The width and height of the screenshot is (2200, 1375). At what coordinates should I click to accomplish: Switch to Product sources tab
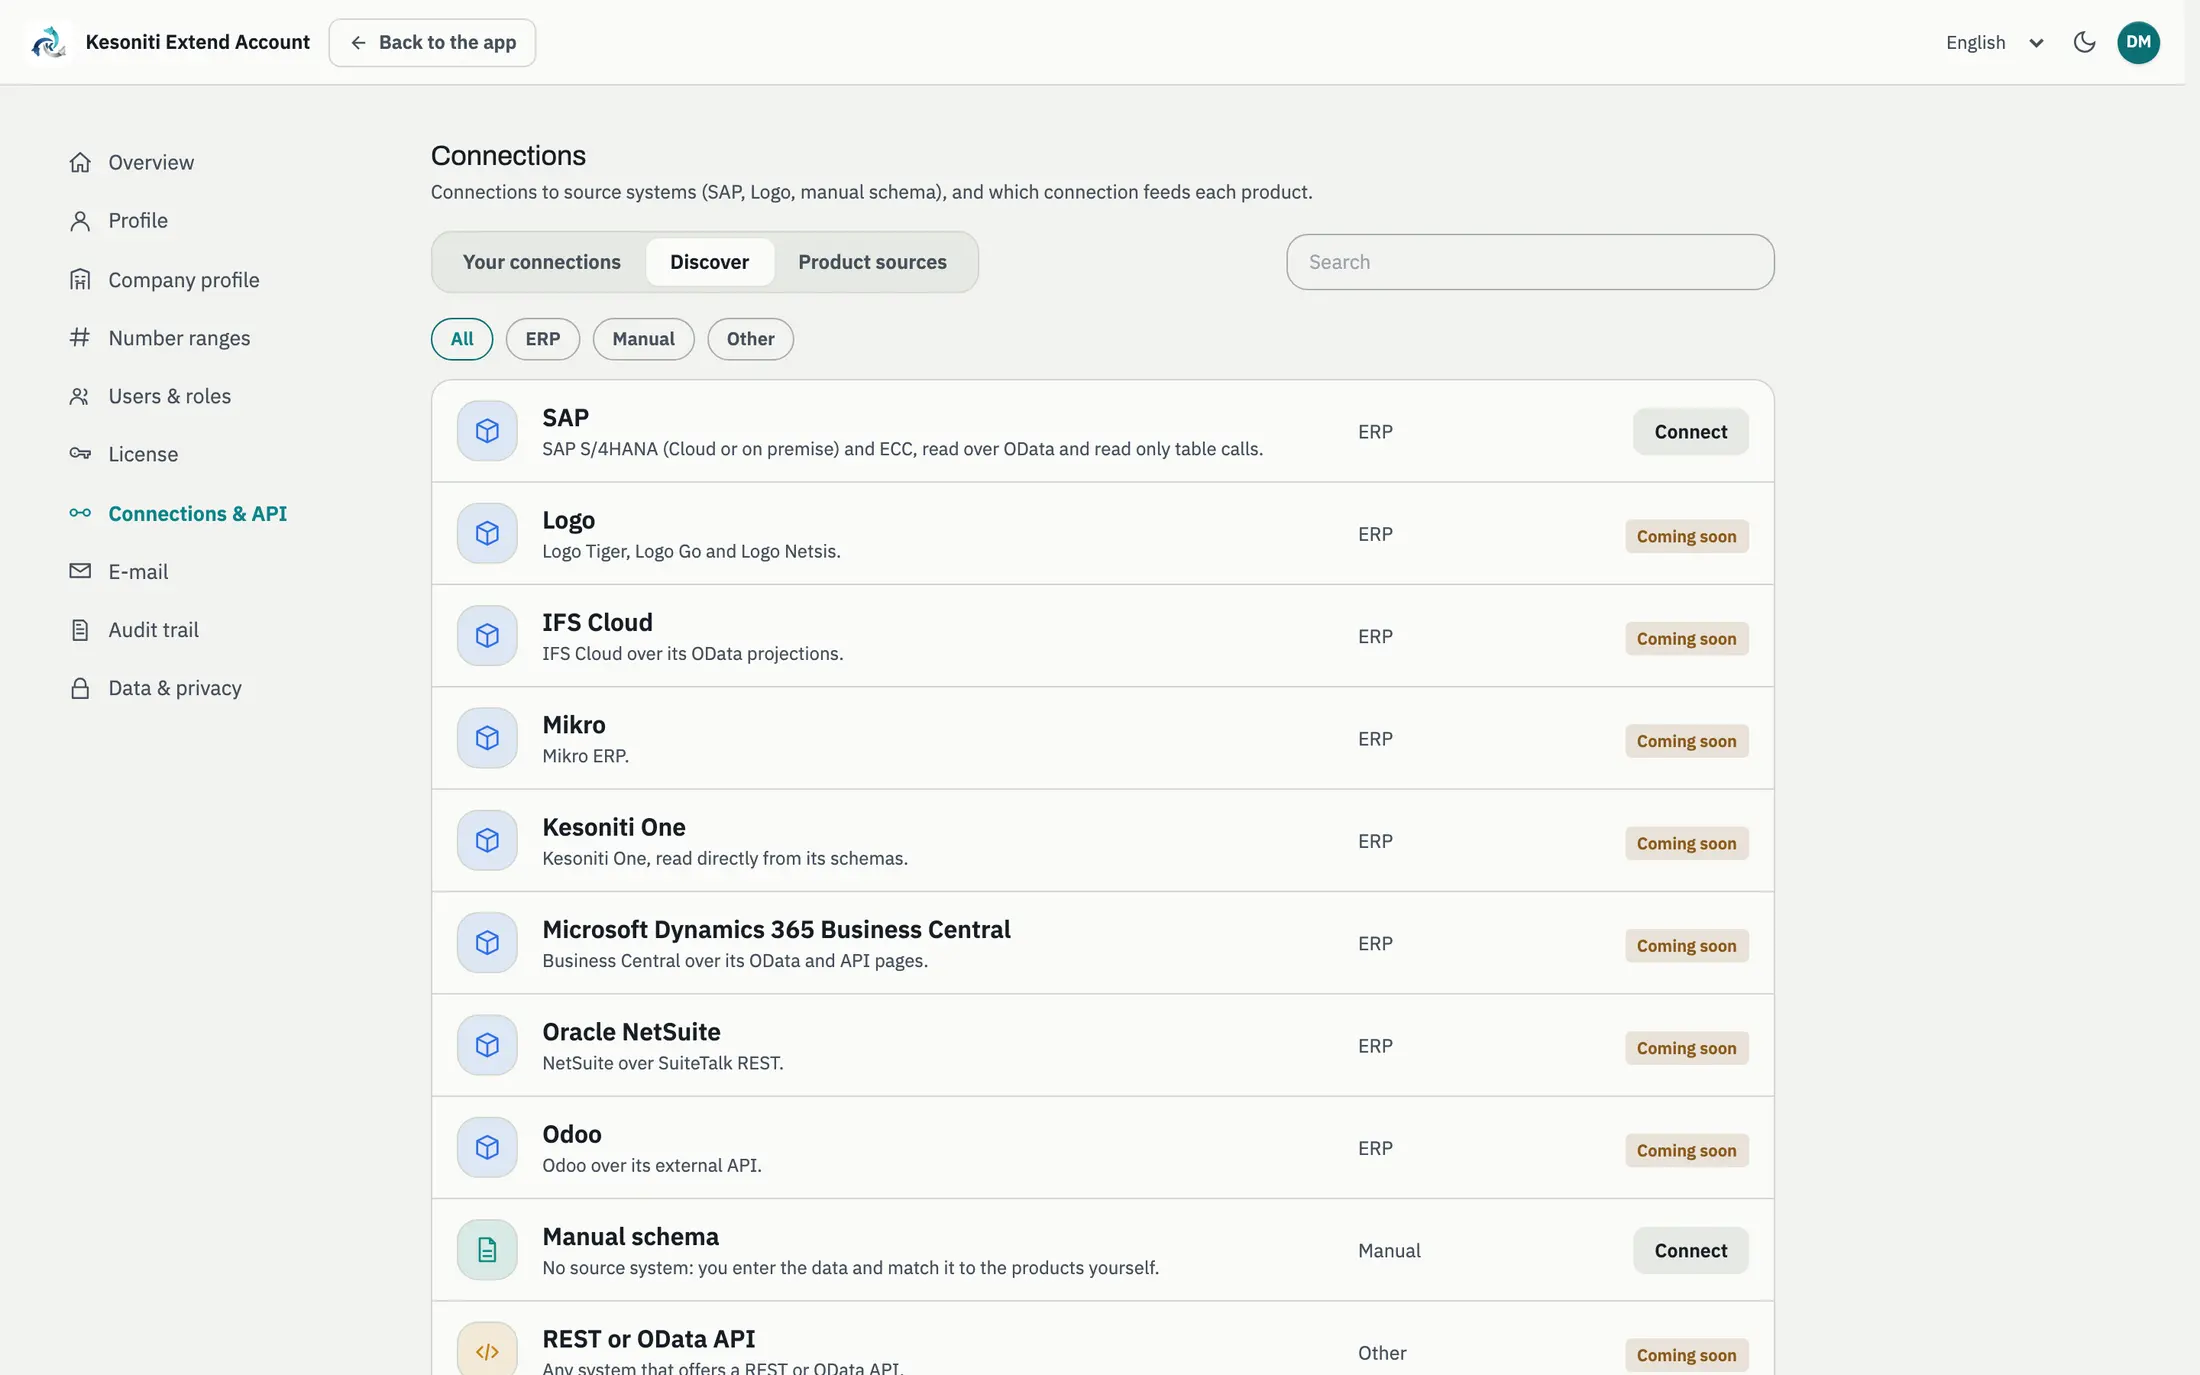pyautogui.click(x=872, y=262)
